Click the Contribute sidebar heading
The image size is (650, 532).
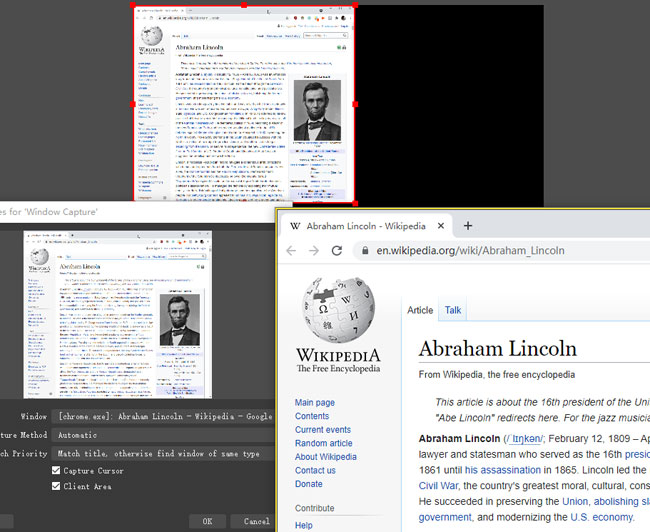coord(315,508)
